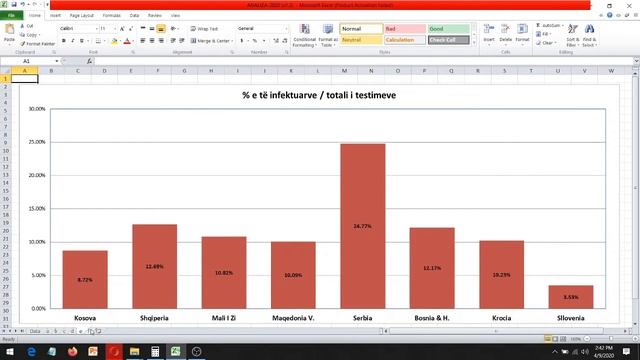This screenshot has width=640, height=360.
Task: Click the Percent Style icon
Action: coord(255,41)
